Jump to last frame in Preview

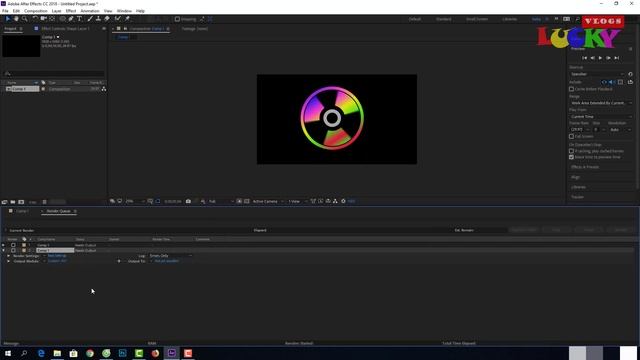pos(616,58)
